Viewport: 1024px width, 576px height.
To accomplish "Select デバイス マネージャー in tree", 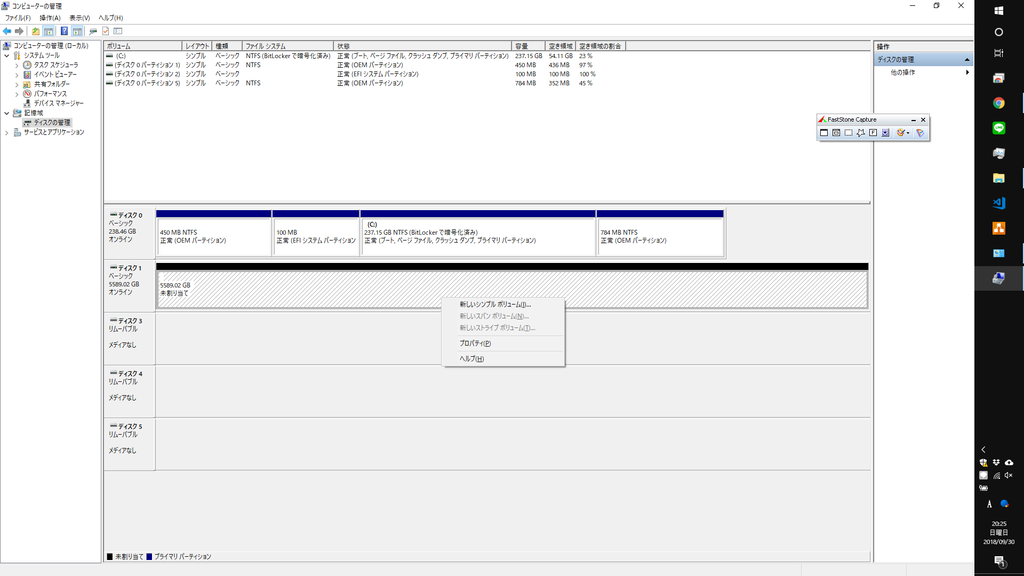I will point(59,104).
